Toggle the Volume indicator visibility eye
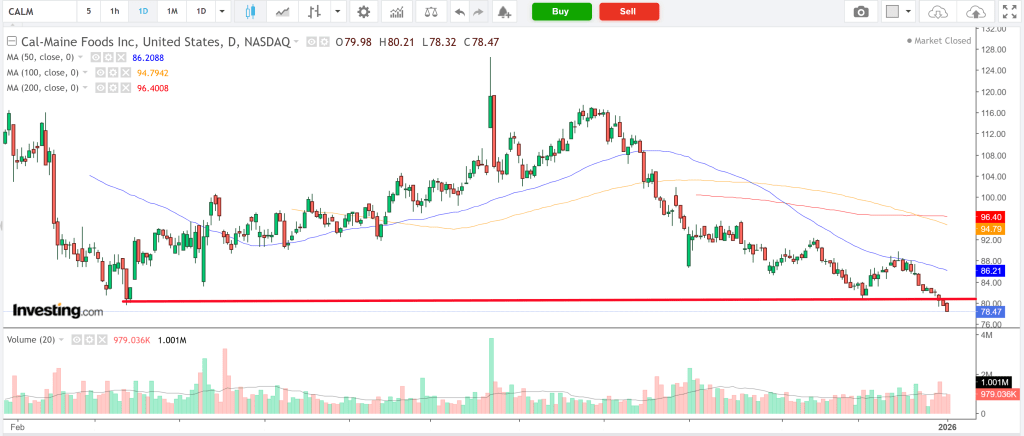Viewport: 1024px width, 436px height. point(77,340)
